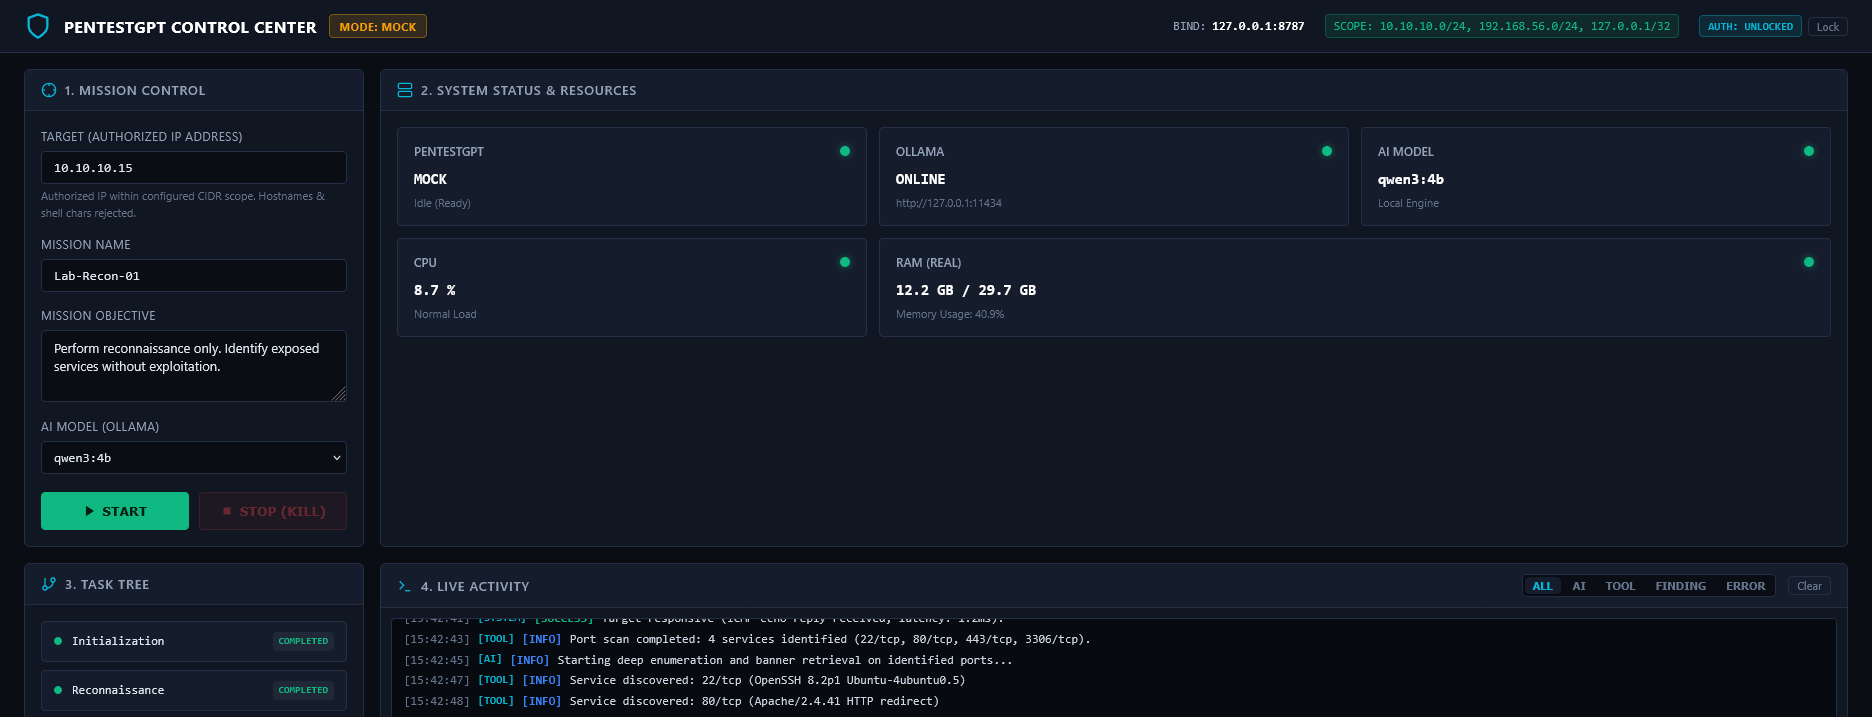Click Memory Usage: 40.9% text
The image size is (1872, 717).
tap(950, 314)
